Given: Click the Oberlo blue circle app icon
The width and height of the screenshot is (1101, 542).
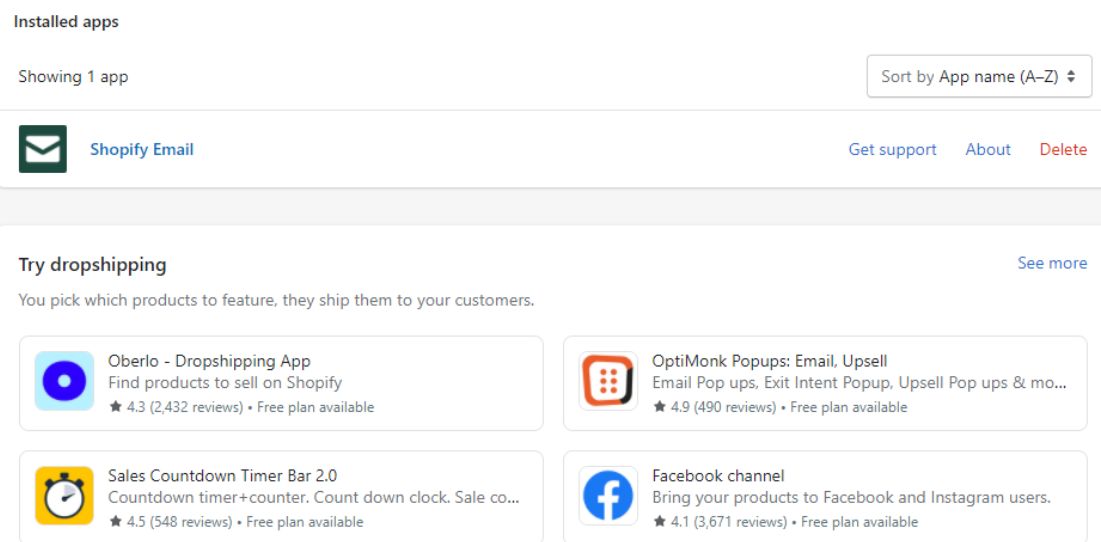Looking at the screenshot, I should point(64,381).
